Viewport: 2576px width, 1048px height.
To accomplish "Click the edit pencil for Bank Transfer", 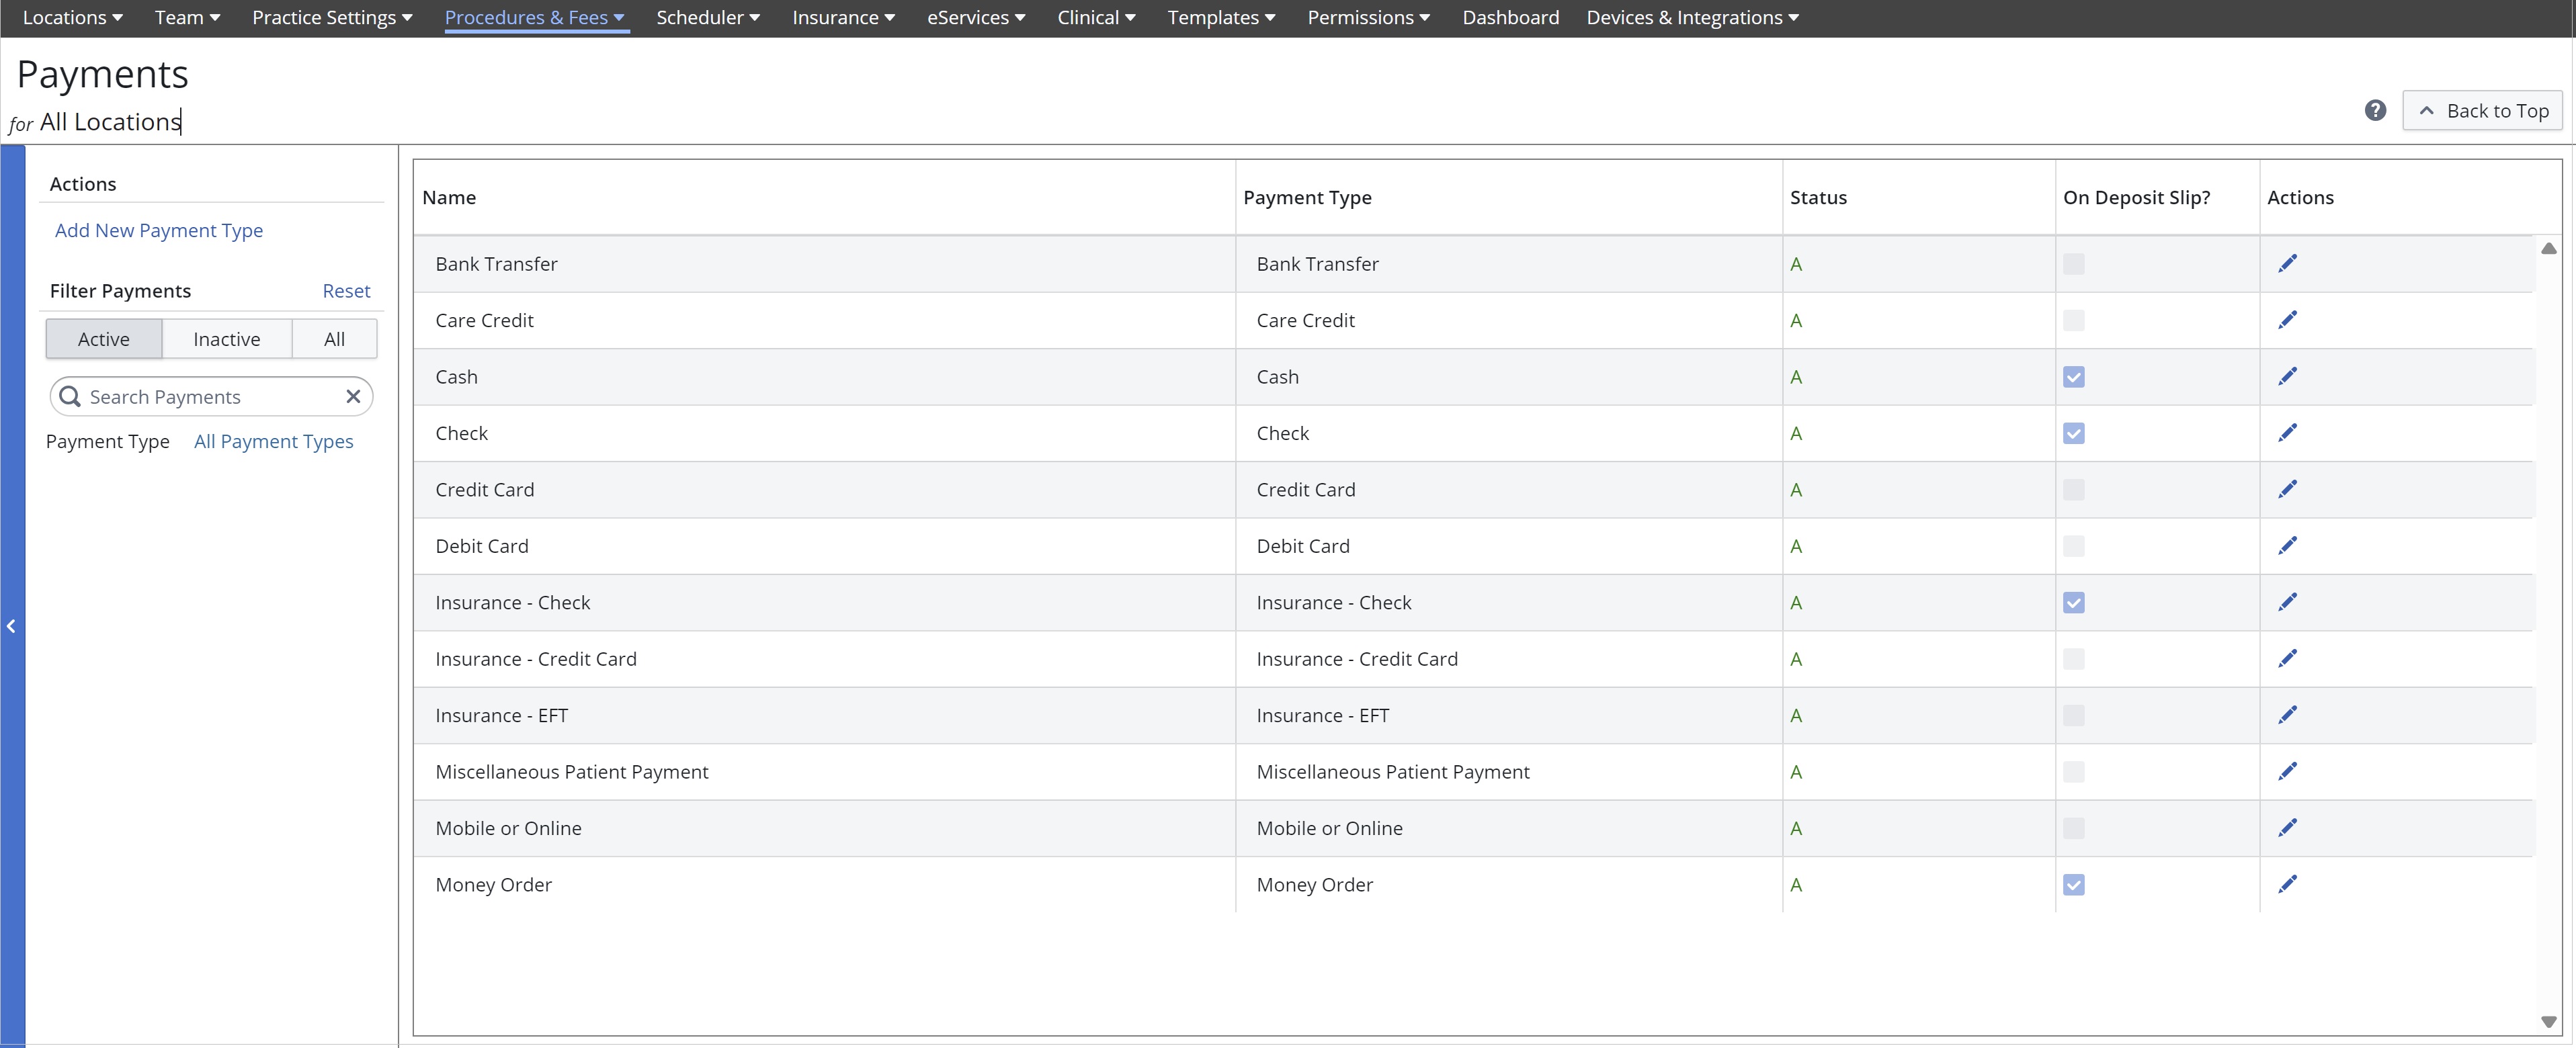I will 2287,264.
